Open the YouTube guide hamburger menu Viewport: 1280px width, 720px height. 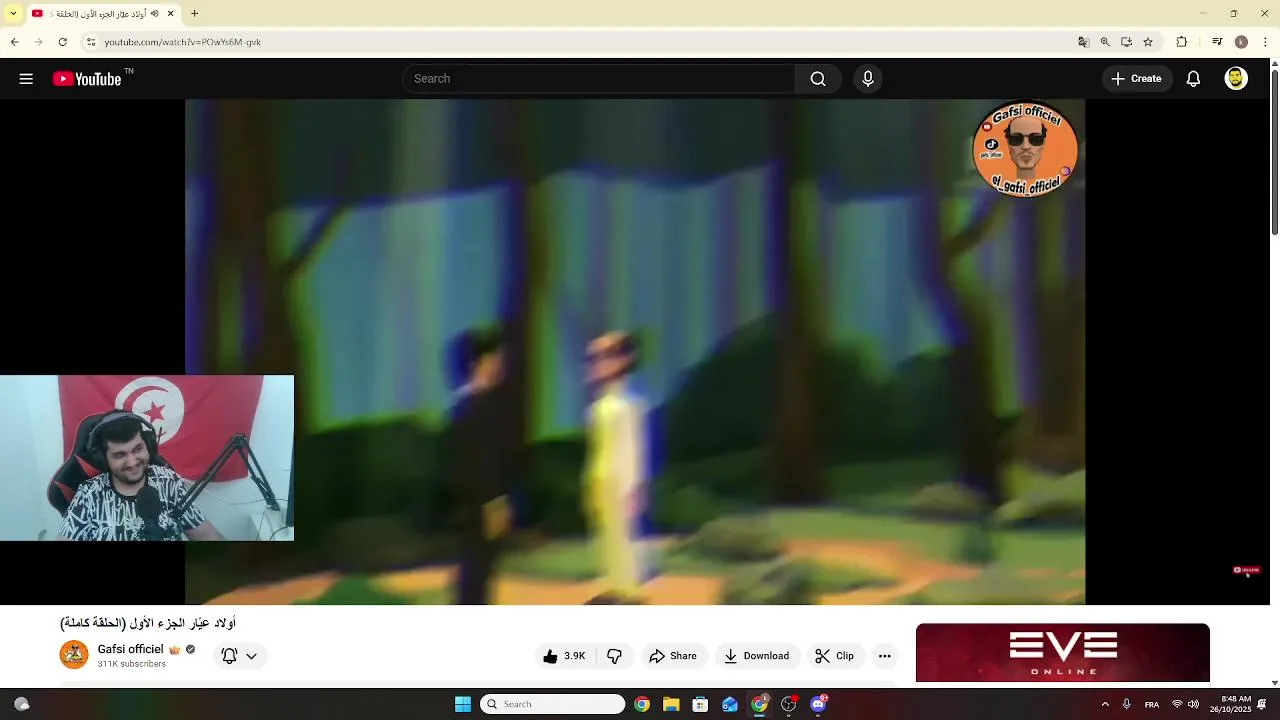[26, 79]
